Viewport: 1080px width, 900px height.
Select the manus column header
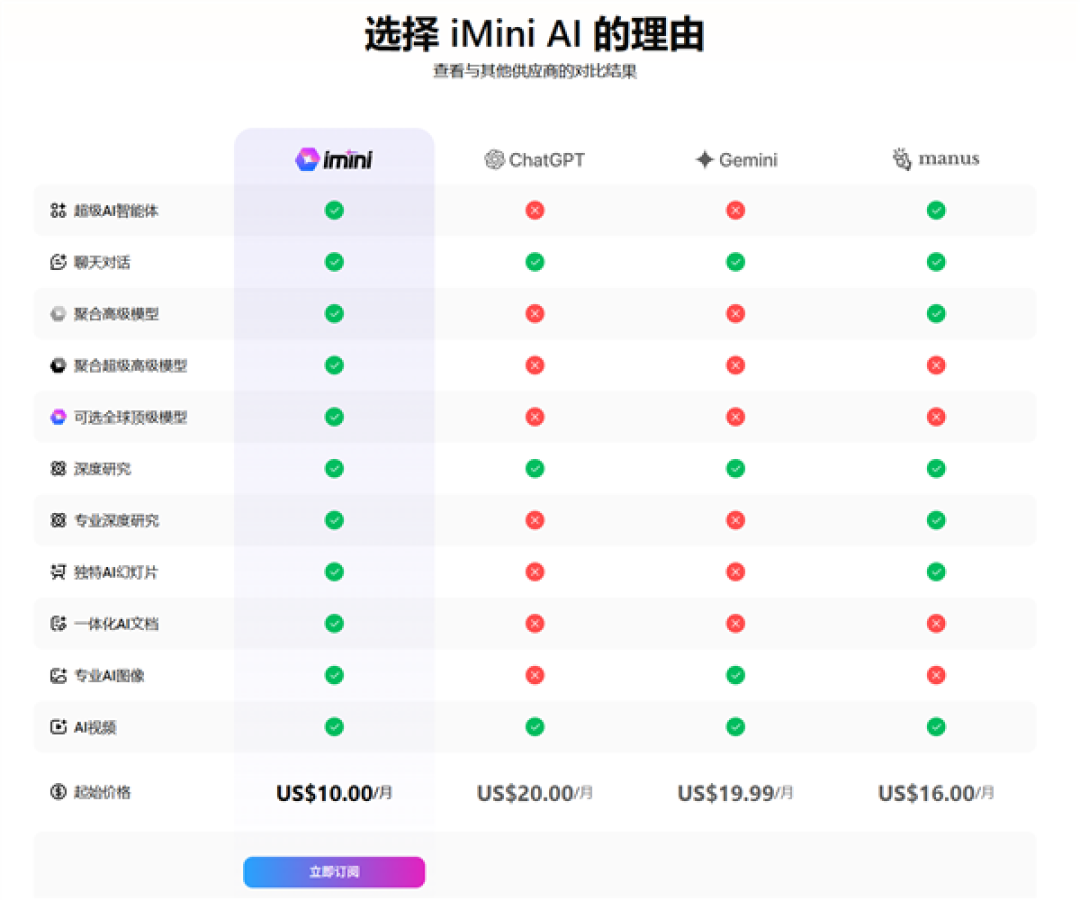click(x=934, y=158)
